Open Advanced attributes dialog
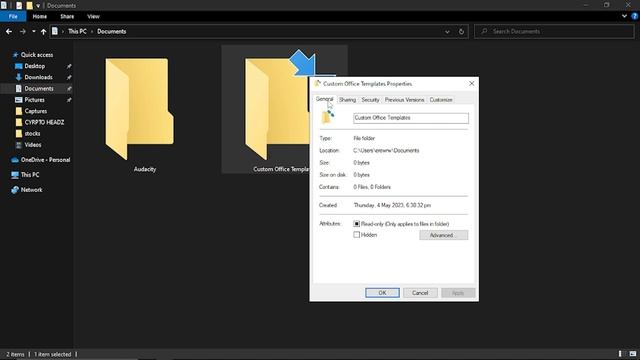 point(443,235)
